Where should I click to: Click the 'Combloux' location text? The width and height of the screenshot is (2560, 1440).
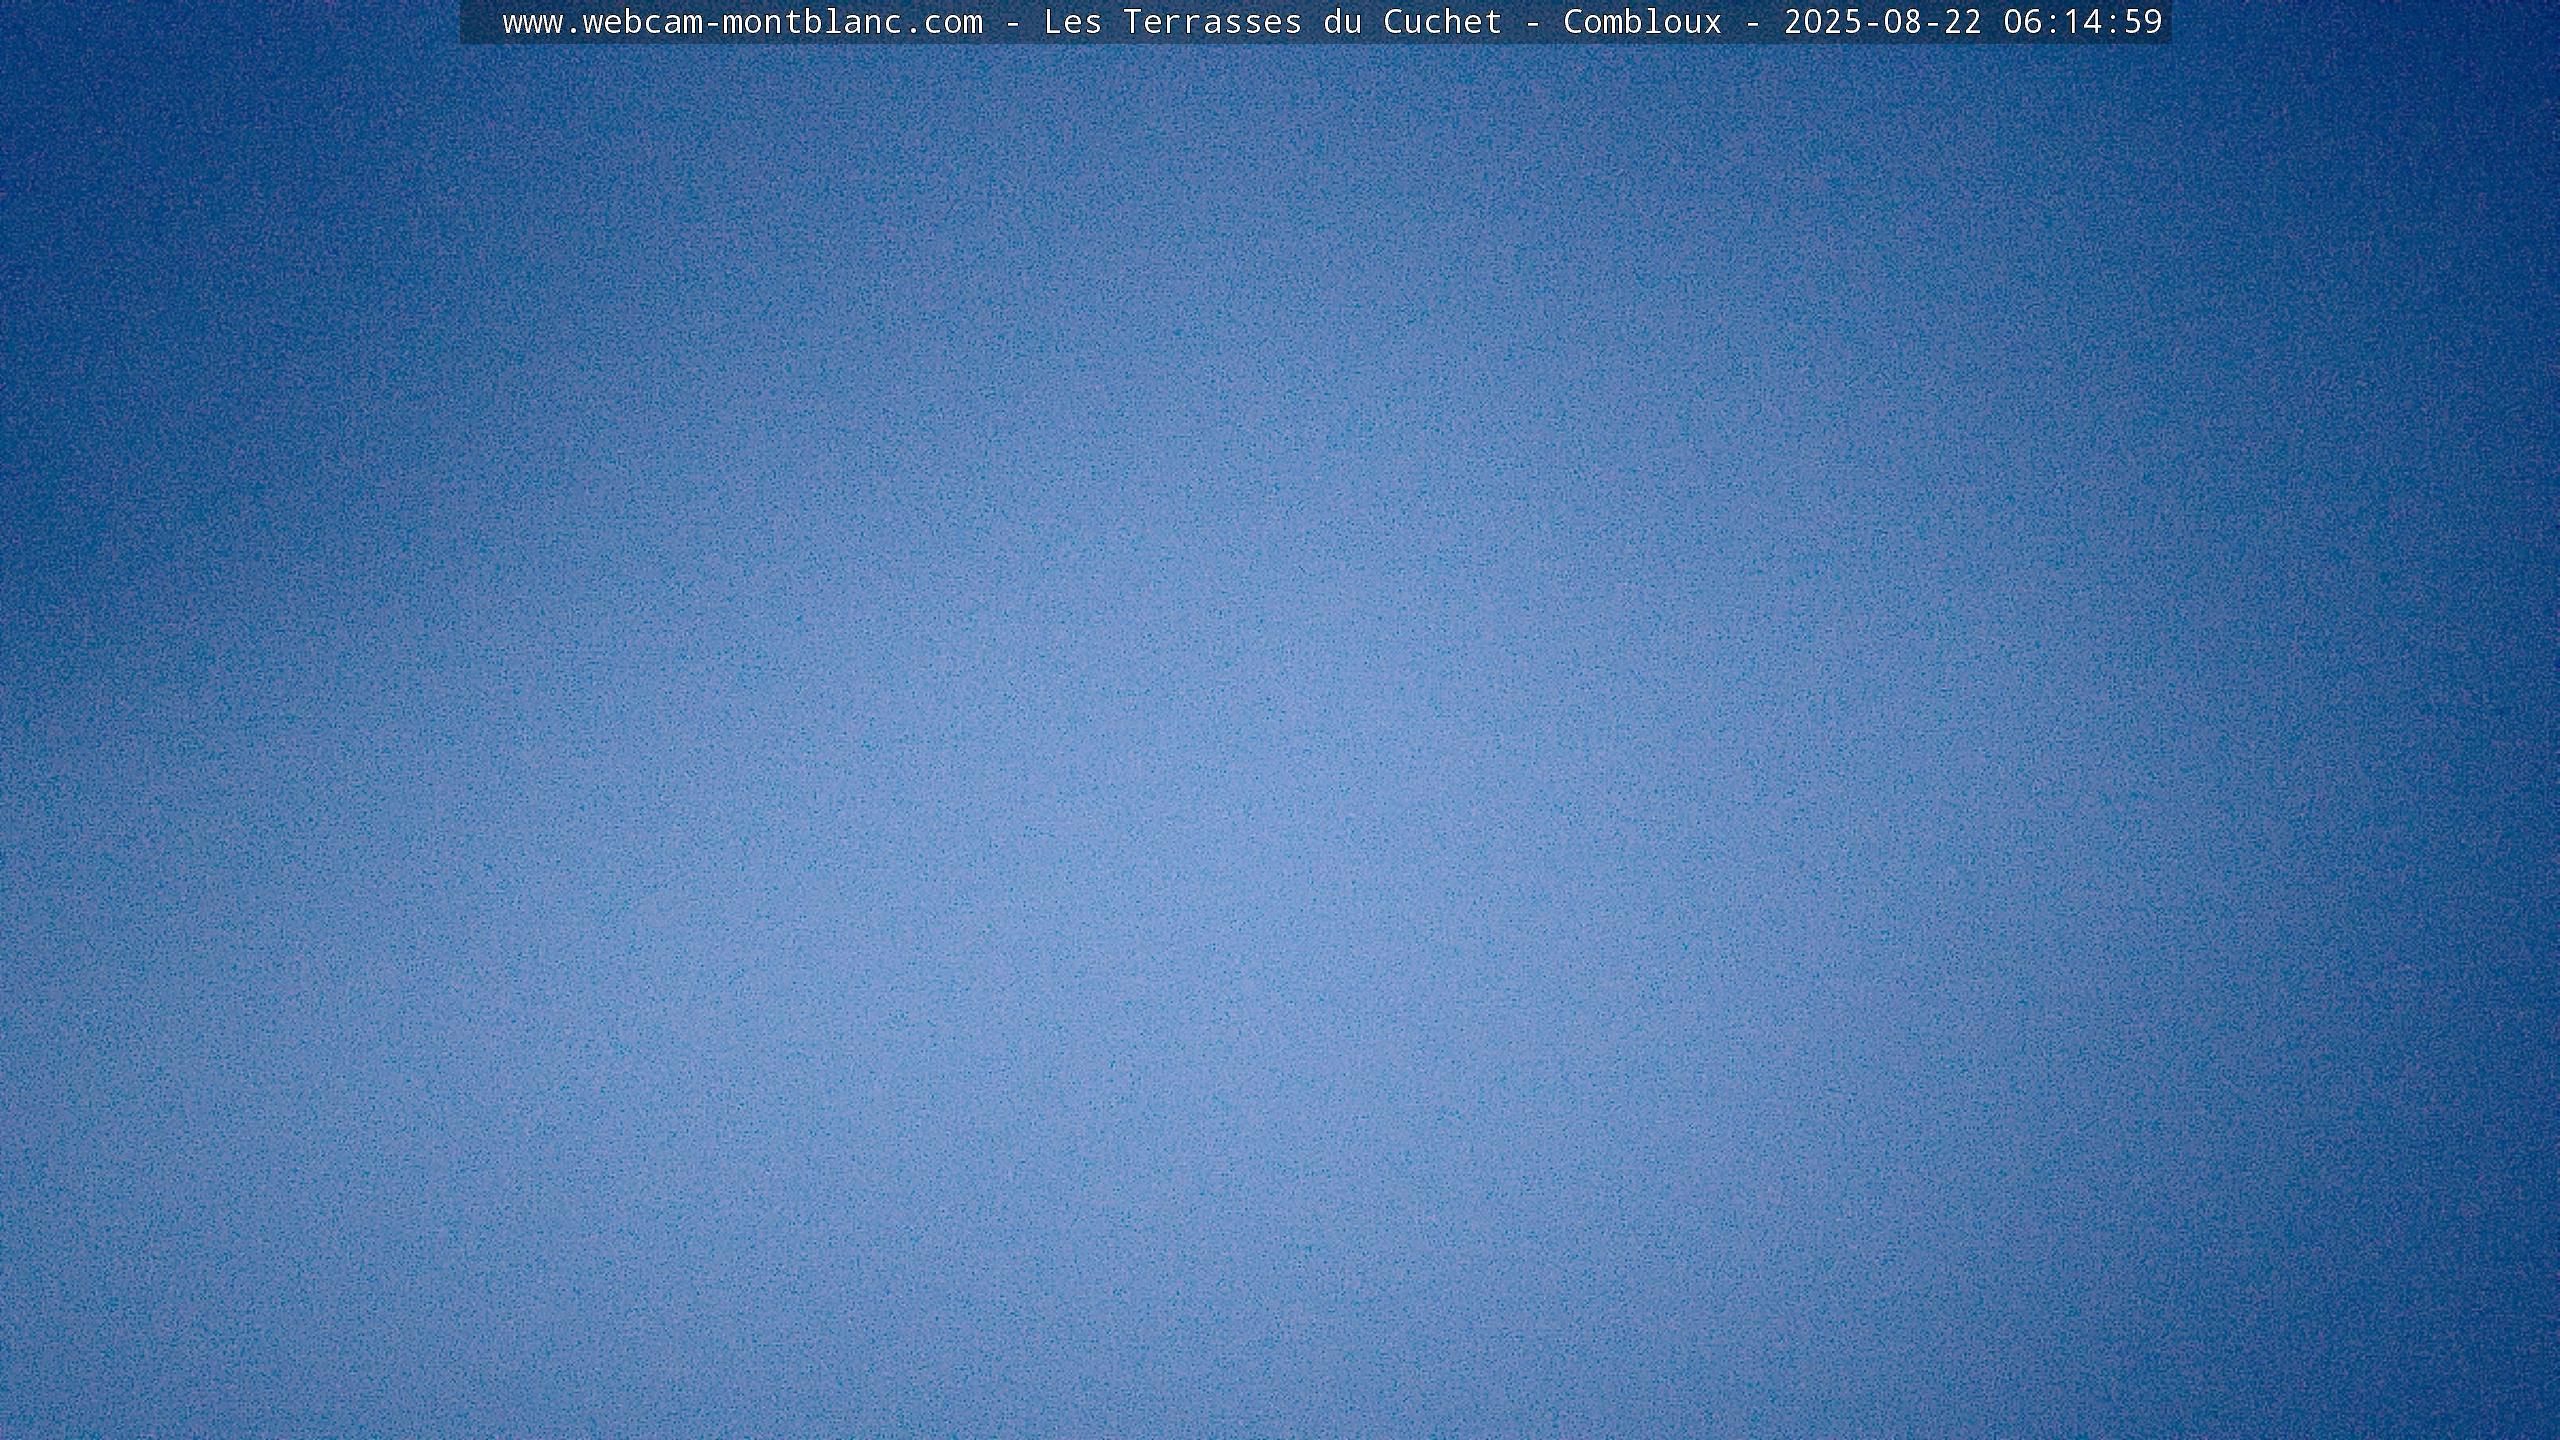point(1642,22)
